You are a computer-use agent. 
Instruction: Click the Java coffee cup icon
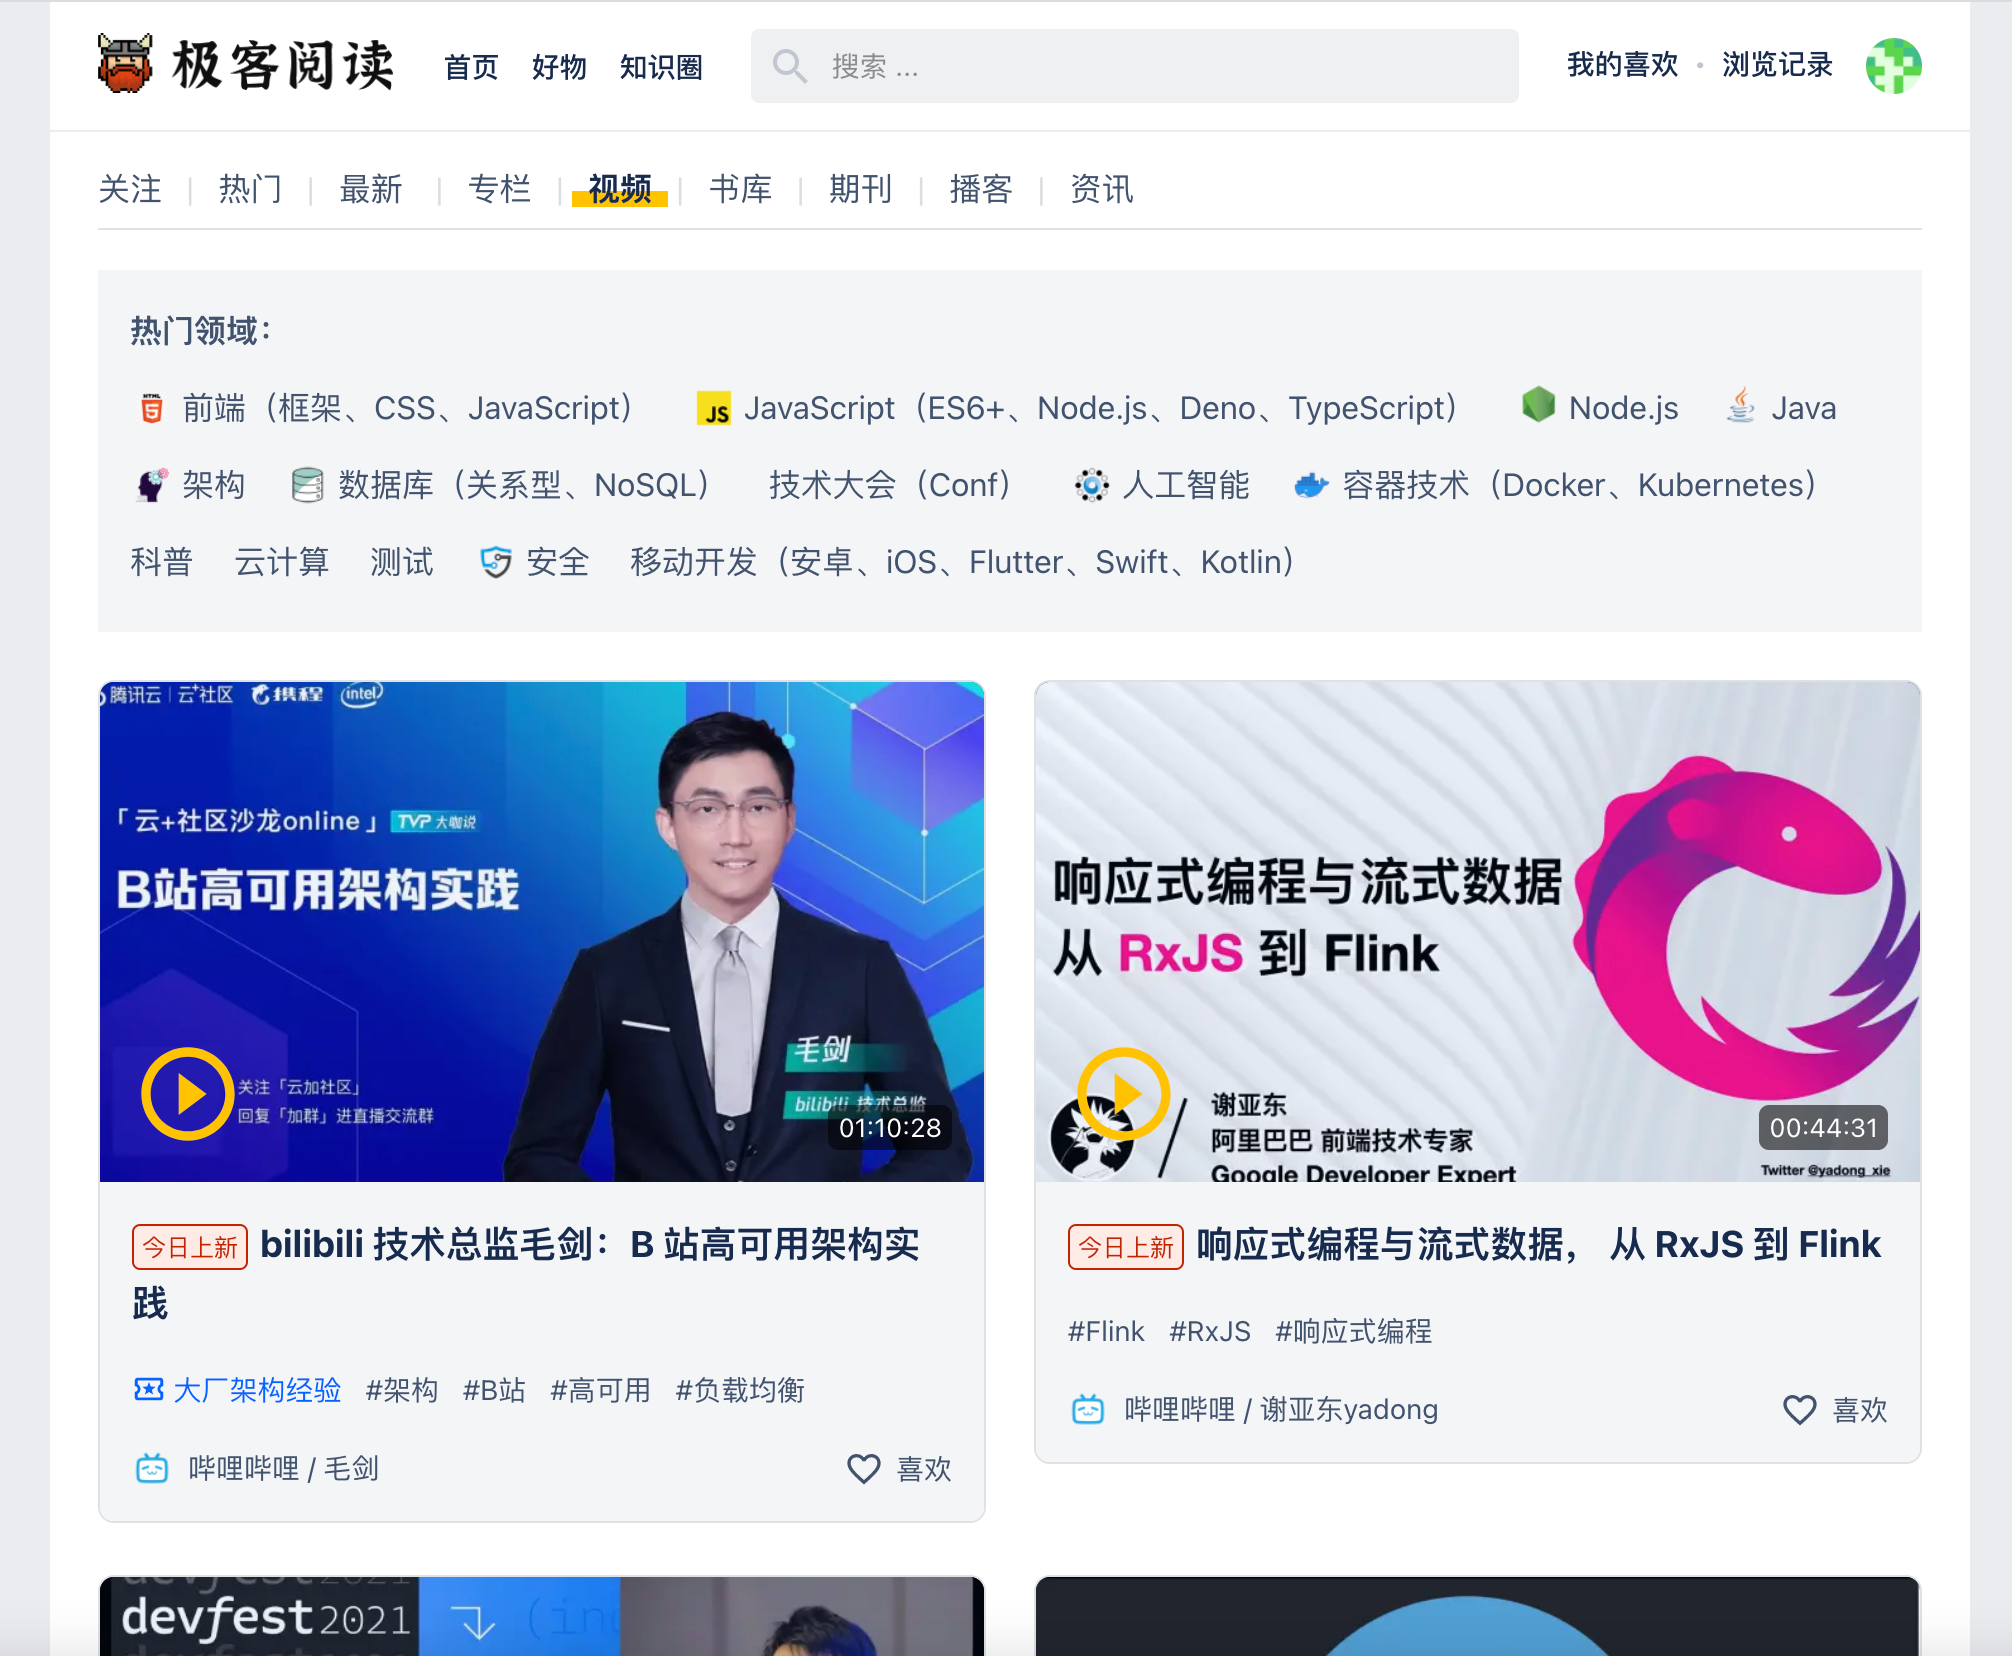click(x=1741, y=406)
